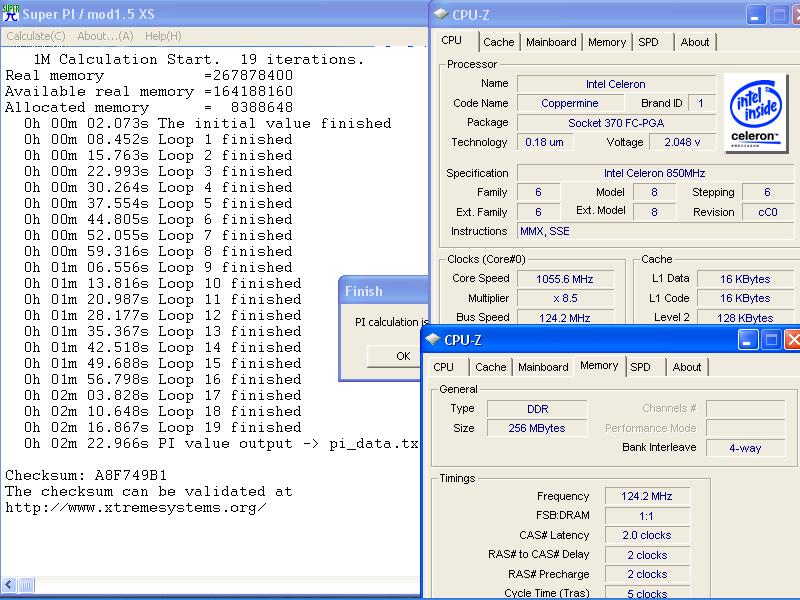The width and height of the screenshot is (800, 600).
Task: Click the Bus Speed value '124.2 MHz'
Action: (565, 318)
